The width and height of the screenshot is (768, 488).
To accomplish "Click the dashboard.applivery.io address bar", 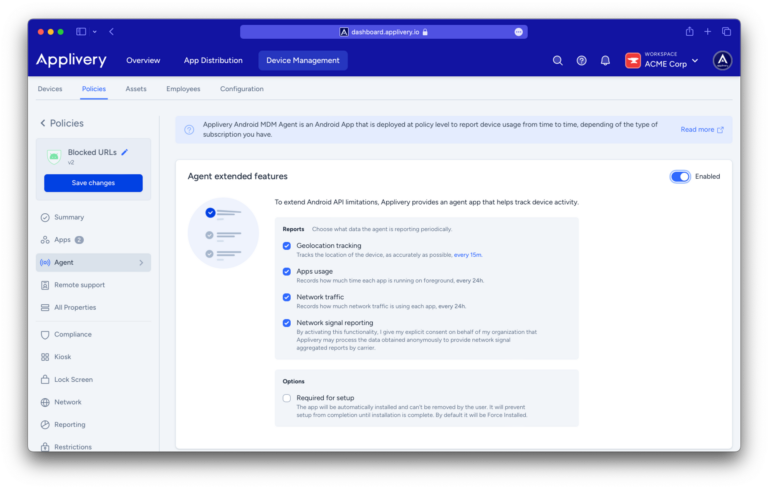I will pos(384,32).
